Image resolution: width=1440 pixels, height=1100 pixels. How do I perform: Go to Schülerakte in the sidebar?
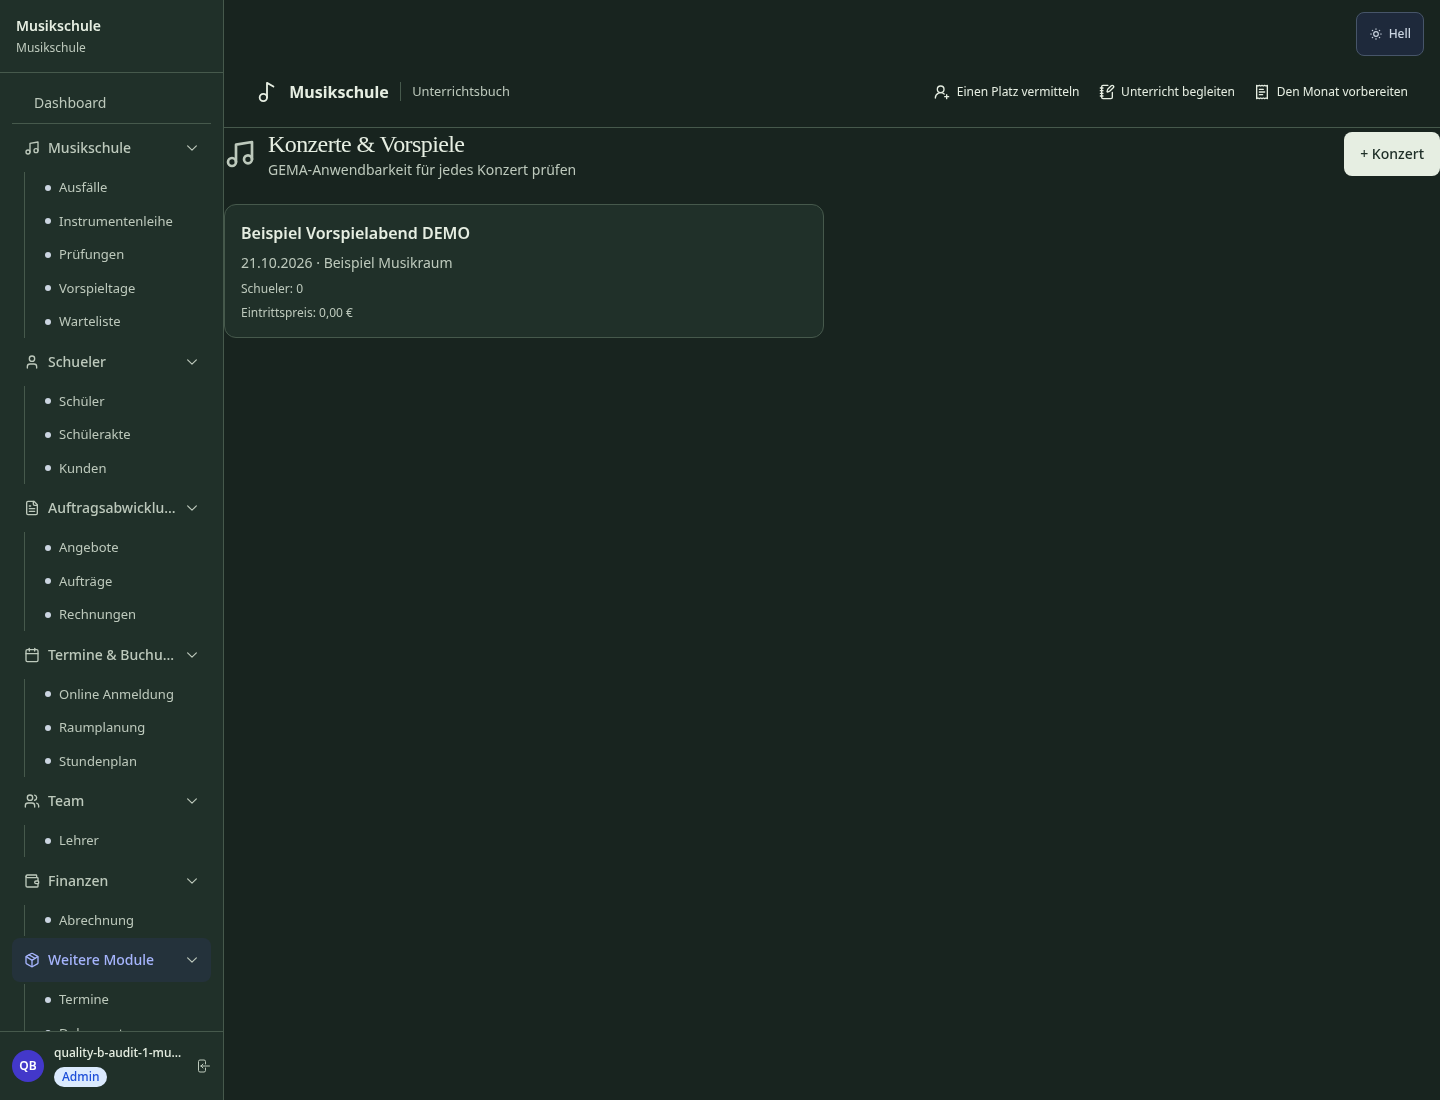[95, 435]
